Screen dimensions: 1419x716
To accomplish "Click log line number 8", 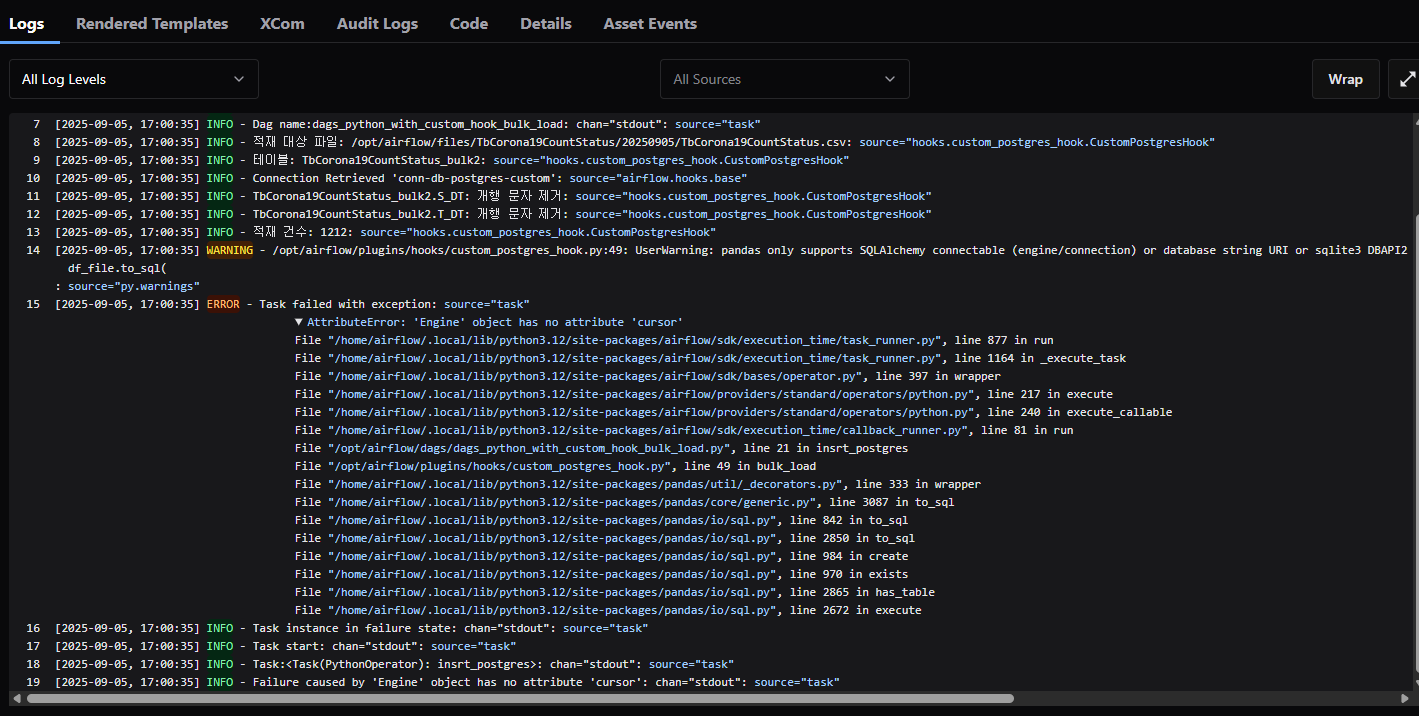I will [x=36, y=142].
